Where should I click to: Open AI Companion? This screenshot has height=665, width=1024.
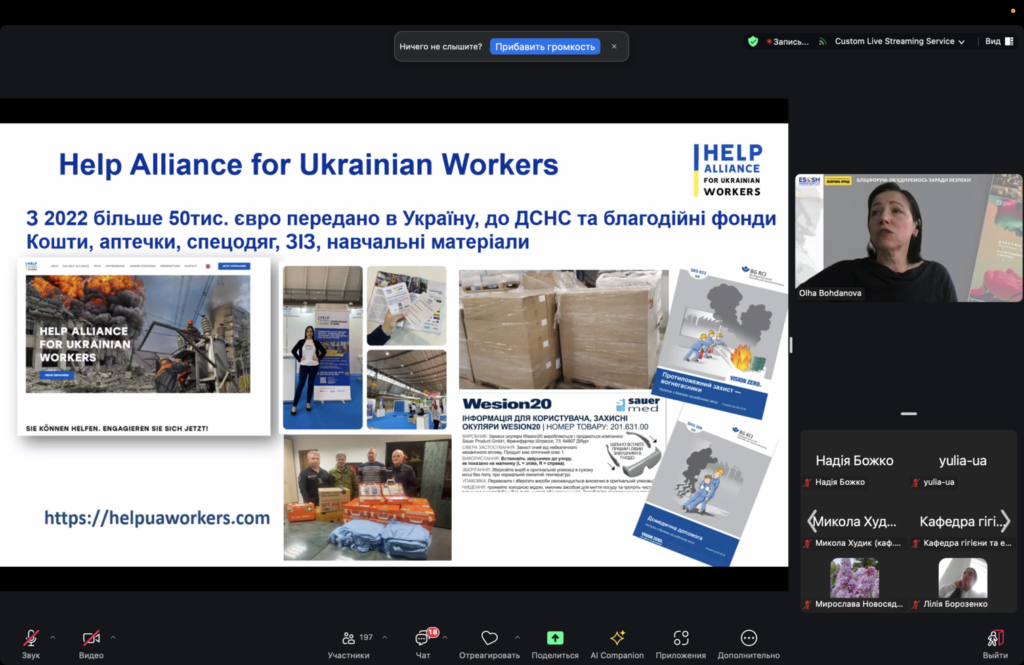point(617,643)
